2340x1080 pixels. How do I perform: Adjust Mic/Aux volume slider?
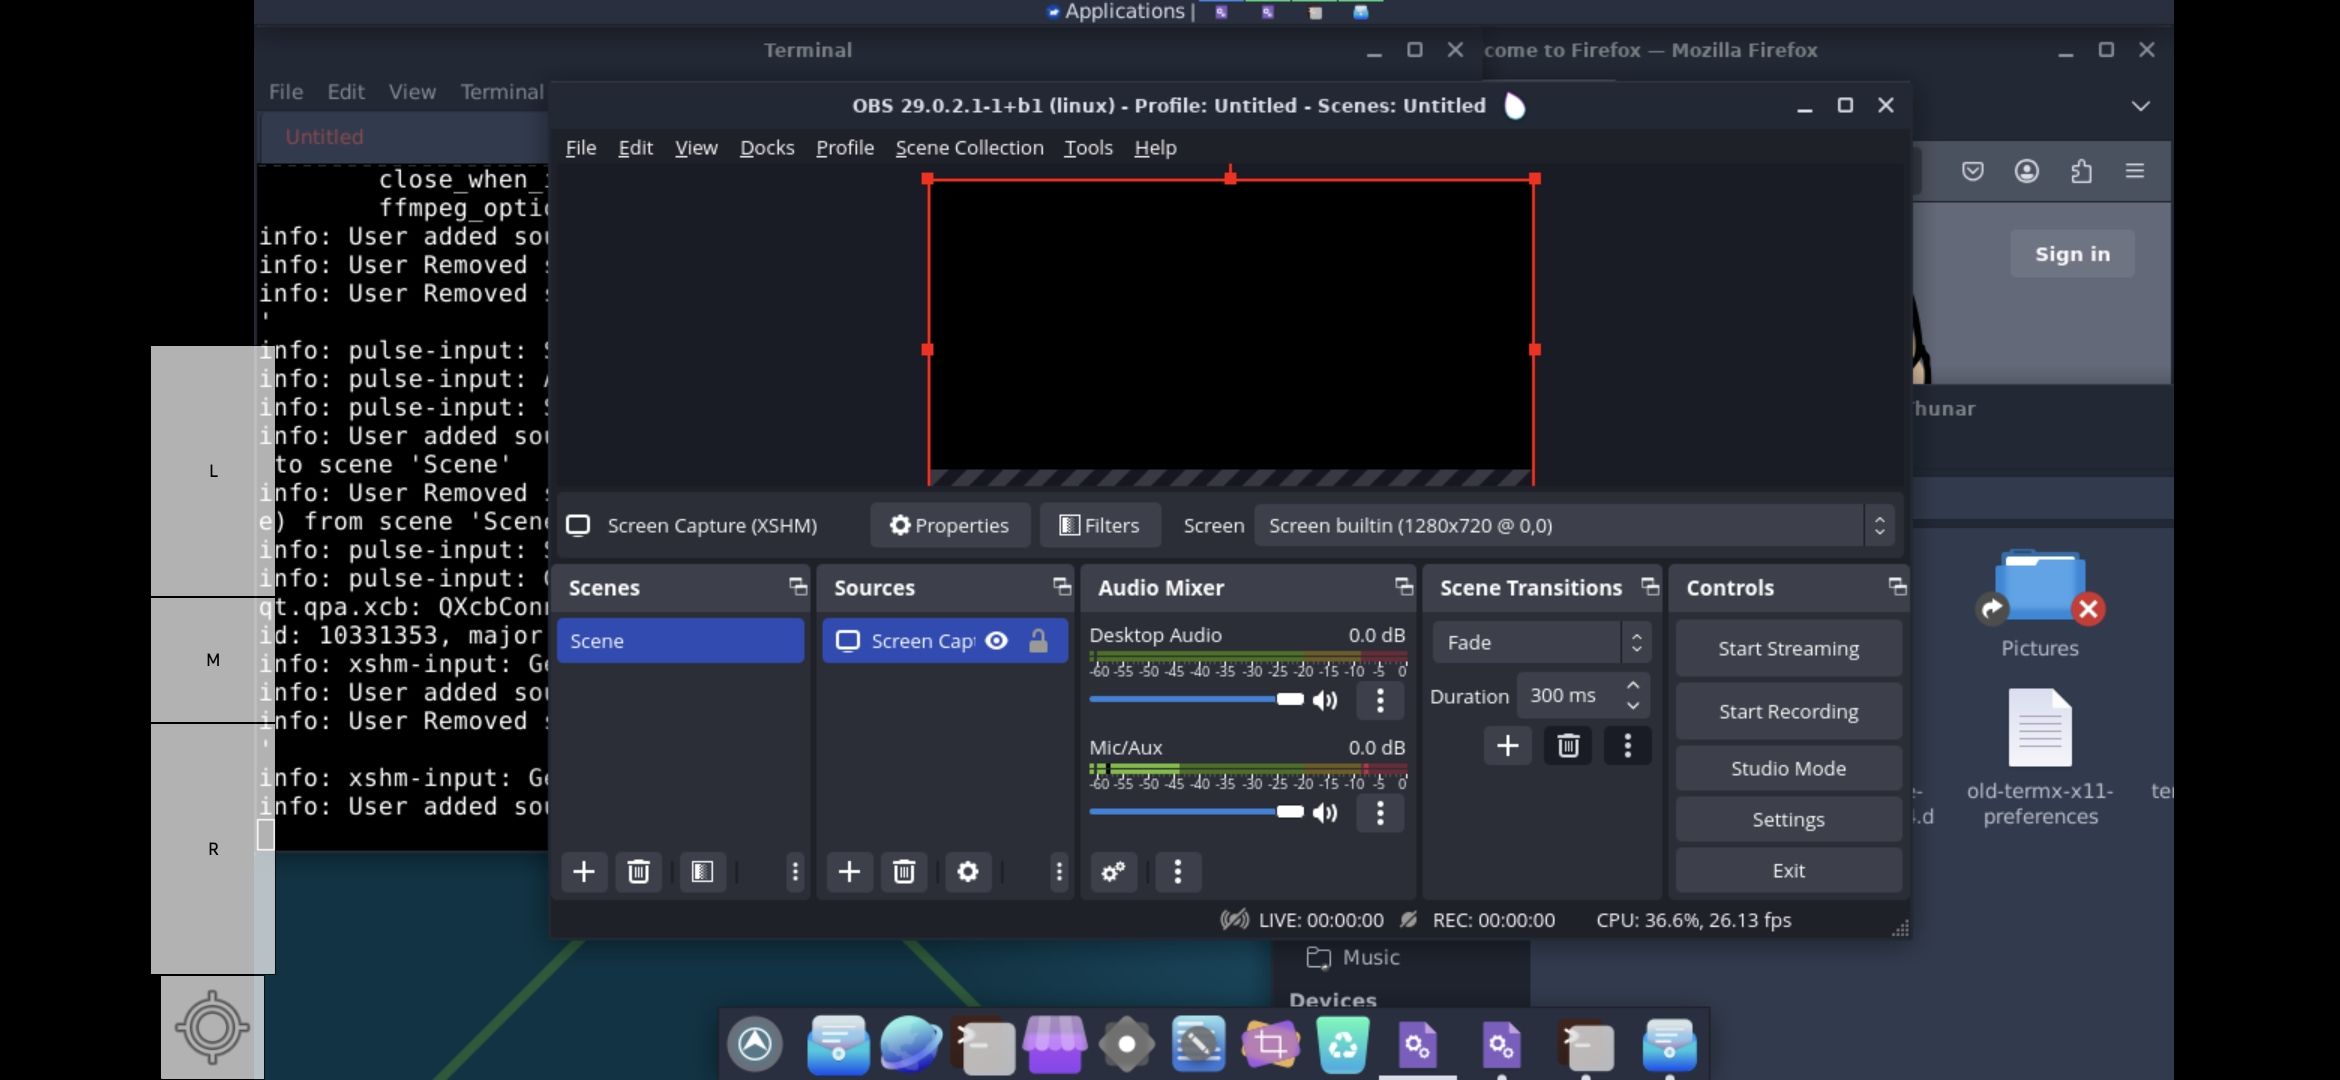(x=1197, y=813)
